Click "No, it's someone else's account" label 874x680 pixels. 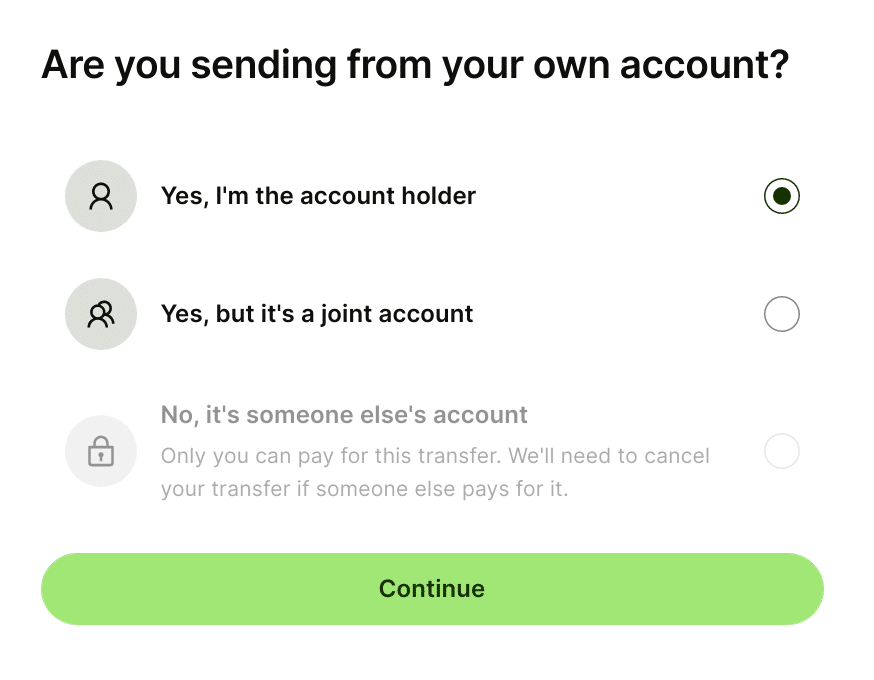tap(344, 415)
